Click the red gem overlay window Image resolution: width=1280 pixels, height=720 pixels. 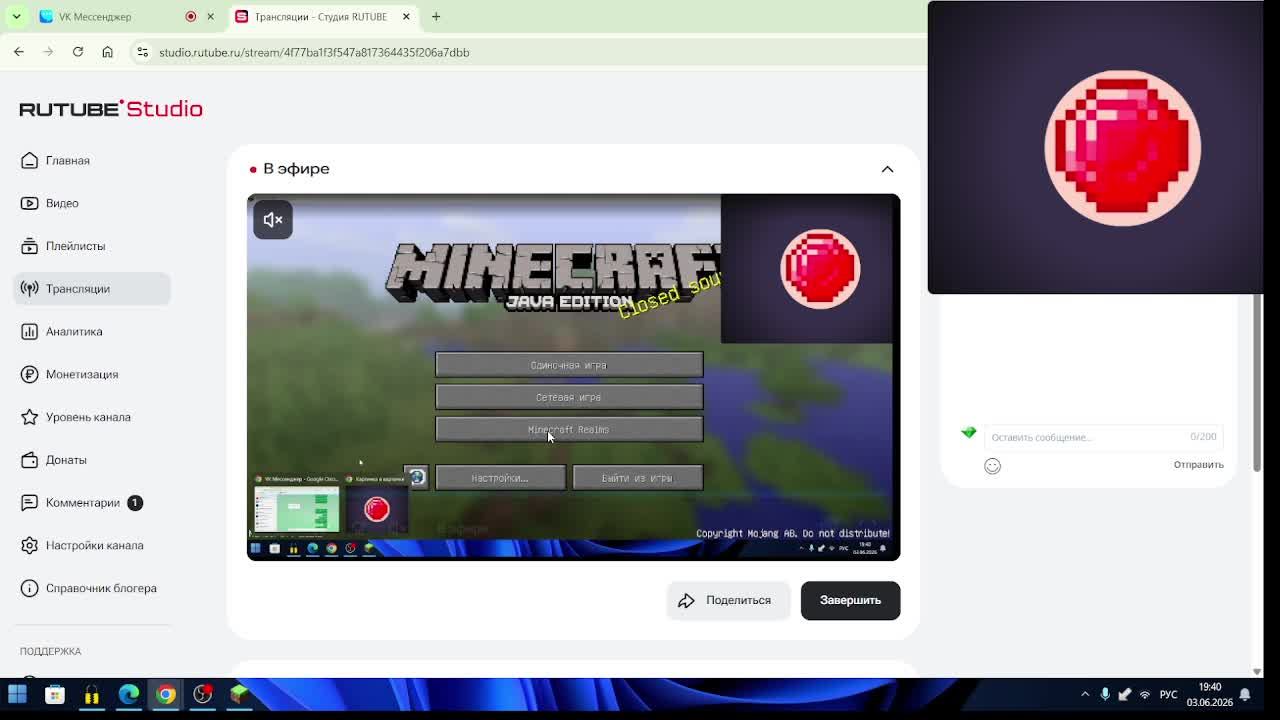click(1096, 148)
